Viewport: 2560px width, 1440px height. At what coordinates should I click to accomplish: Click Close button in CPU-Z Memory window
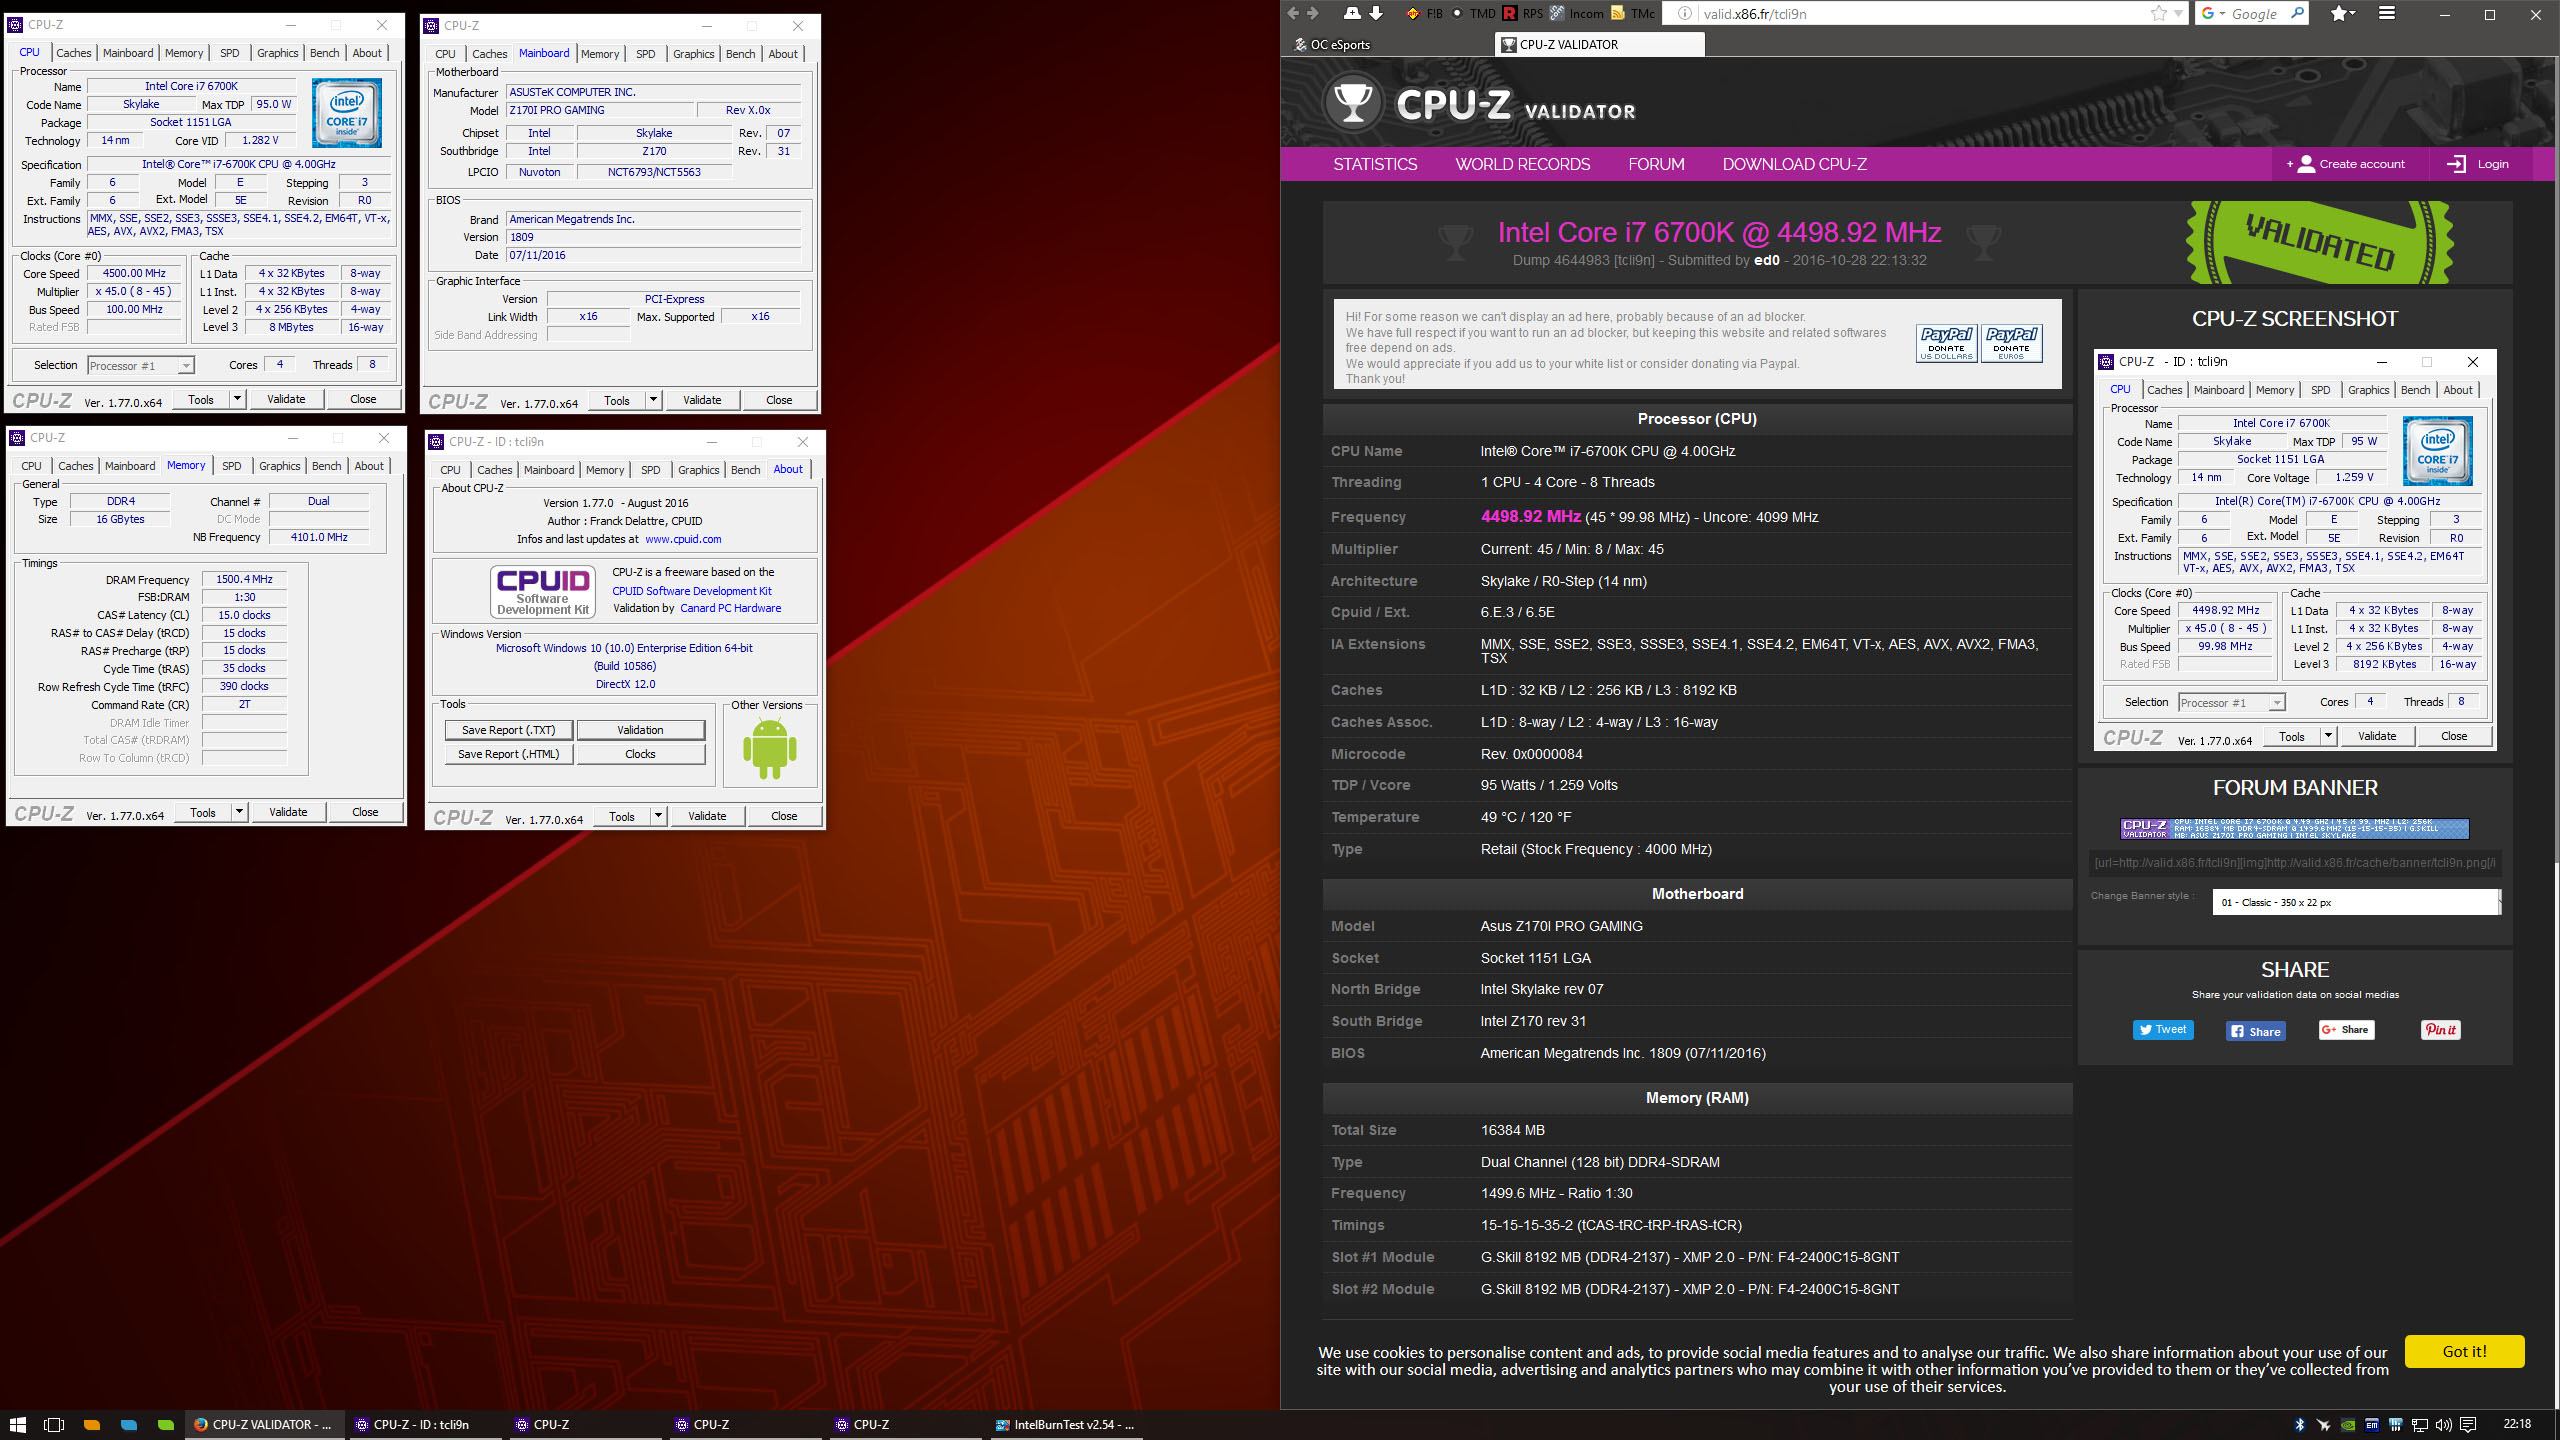click(365, 812)
